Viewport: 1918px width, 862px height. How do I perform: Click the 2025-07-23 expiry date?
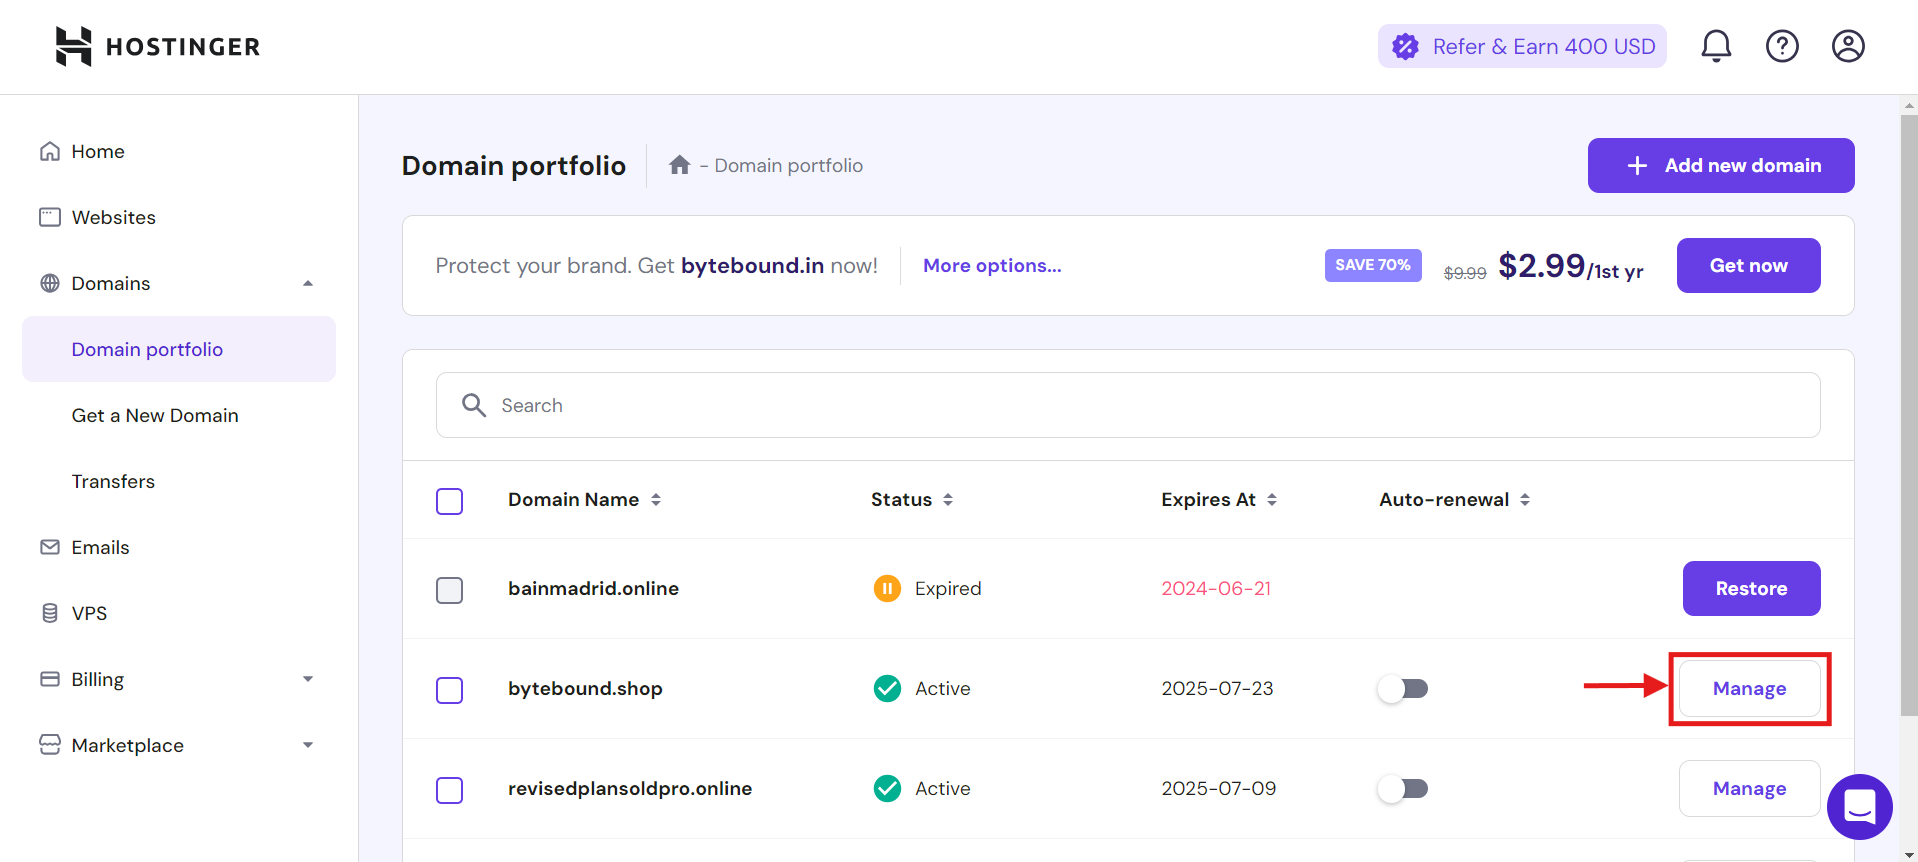pos(1217,688)
